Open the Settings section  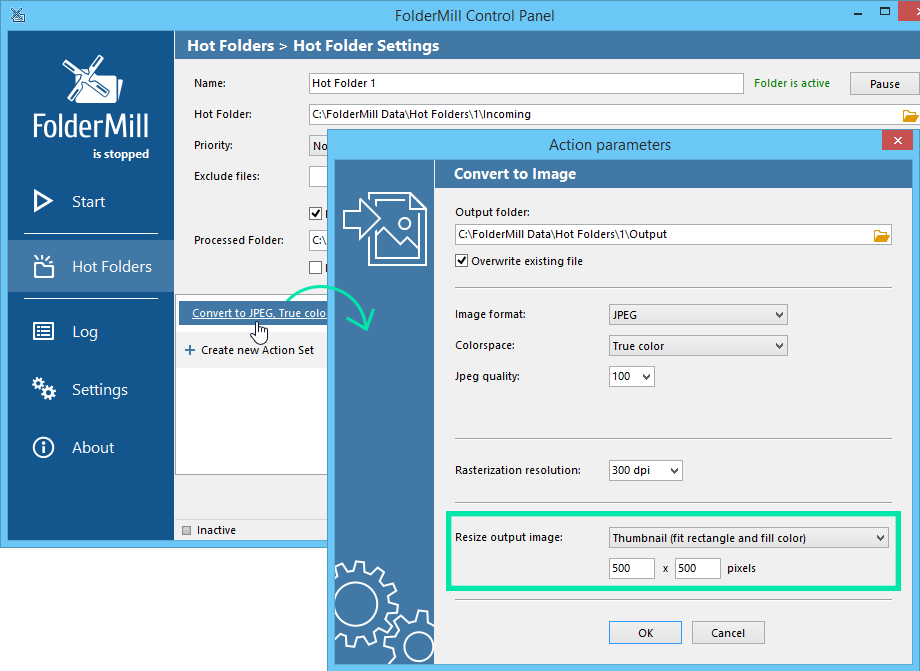(x=100, y=389)
